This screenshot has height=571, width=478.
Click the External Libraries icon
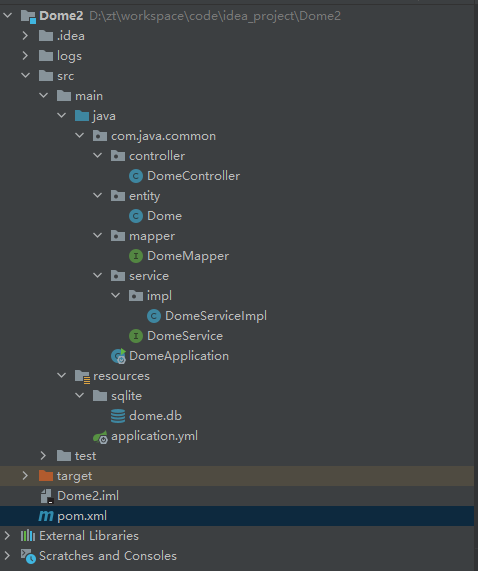point(28,536)
